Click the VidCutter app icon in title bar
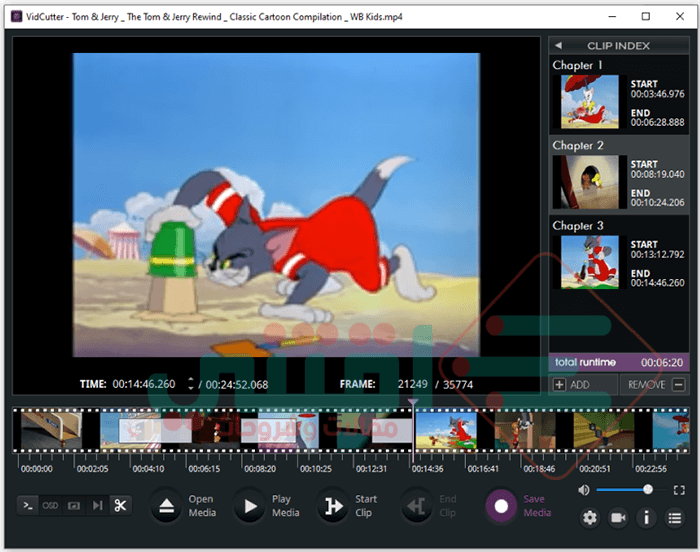The width and height of the screenshot is (700, 552). pos(17,17)
